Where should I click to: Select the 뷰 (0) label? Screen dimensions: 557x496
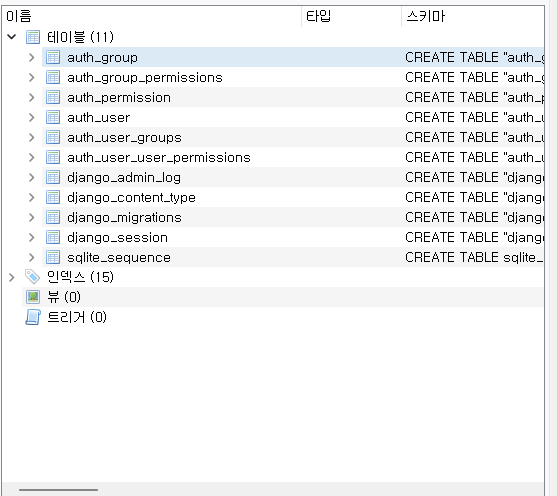pyautogui.click(x=64, y=297)
